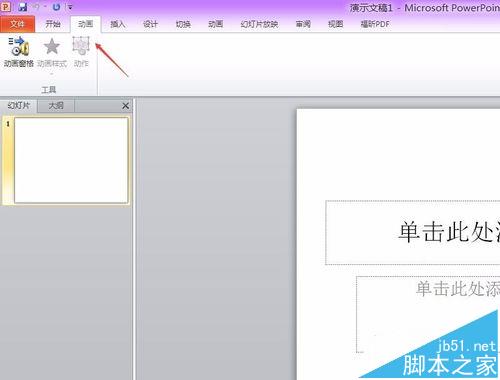Image resolution: width=500 pixels, height=380 pixels.
Task: Switch to the 切换 (Transitions) ribbon tab
Action: click(x=183, y=24)
